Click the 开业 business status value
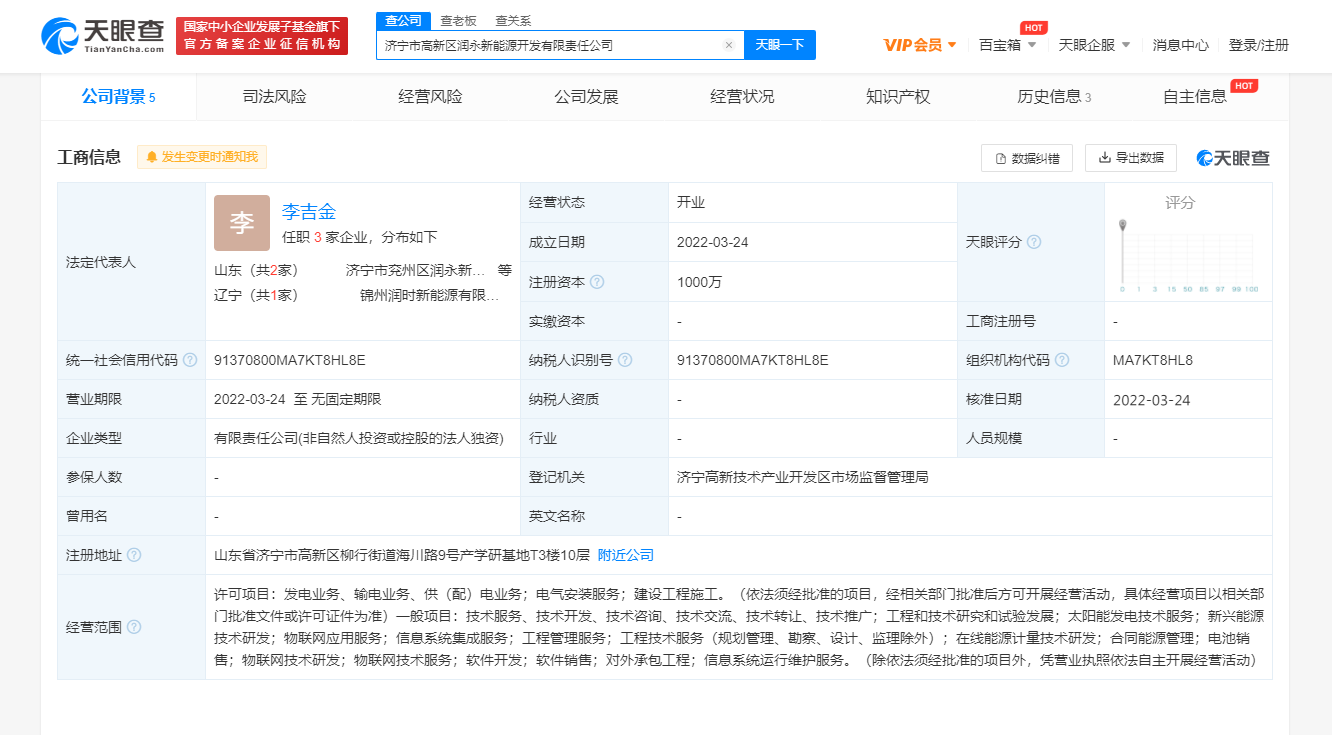1332x735 pixels. point(691,202)
